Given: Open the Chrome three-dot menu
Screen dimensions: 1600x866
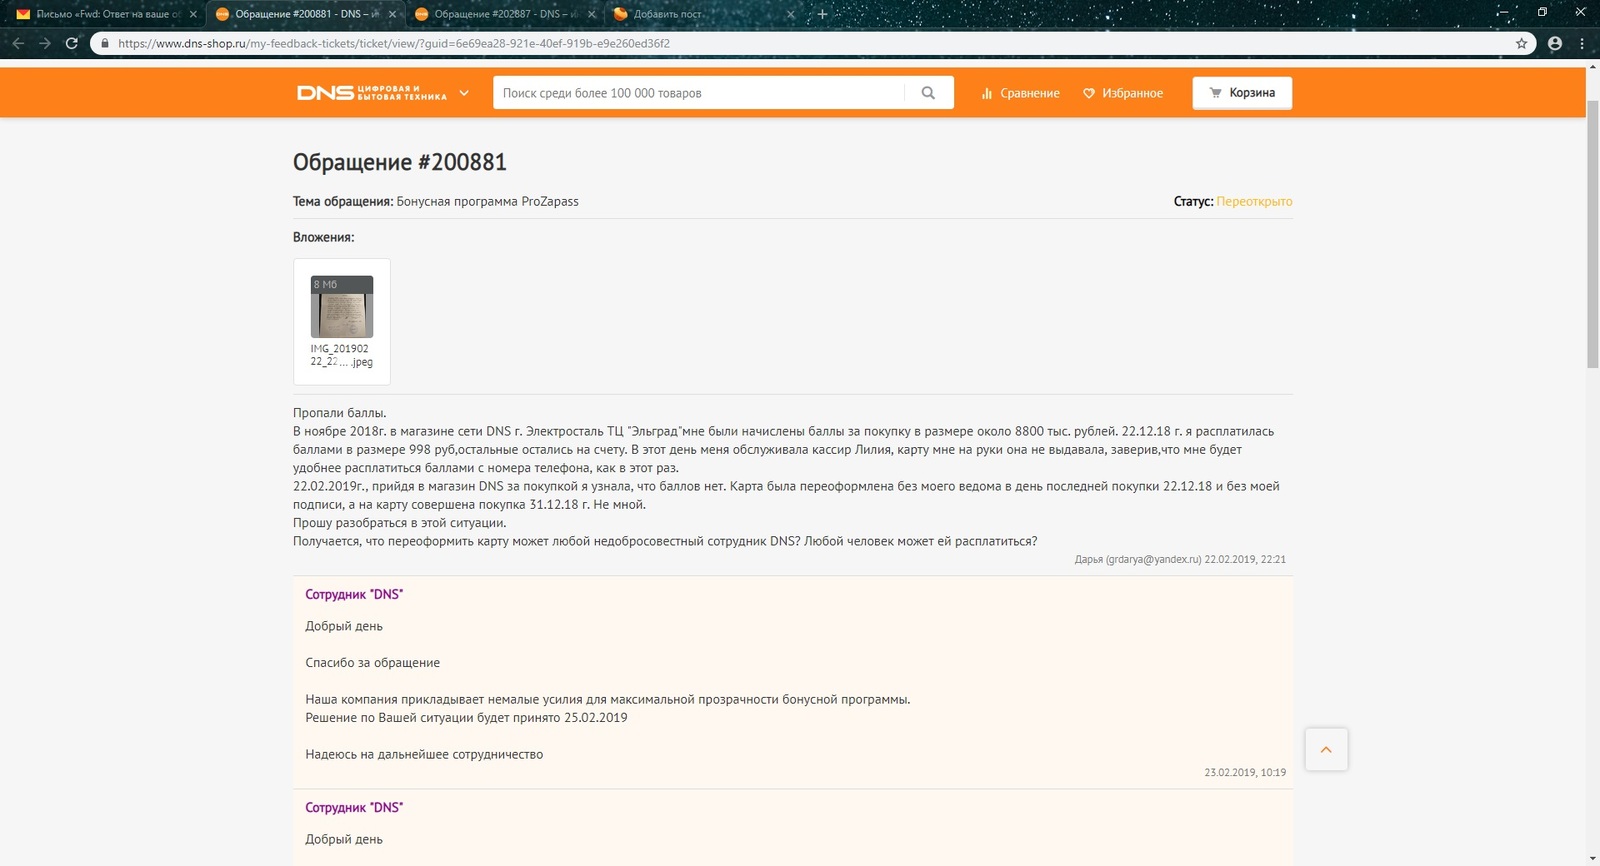Looking at the screenshot, I should point(1582,43).
